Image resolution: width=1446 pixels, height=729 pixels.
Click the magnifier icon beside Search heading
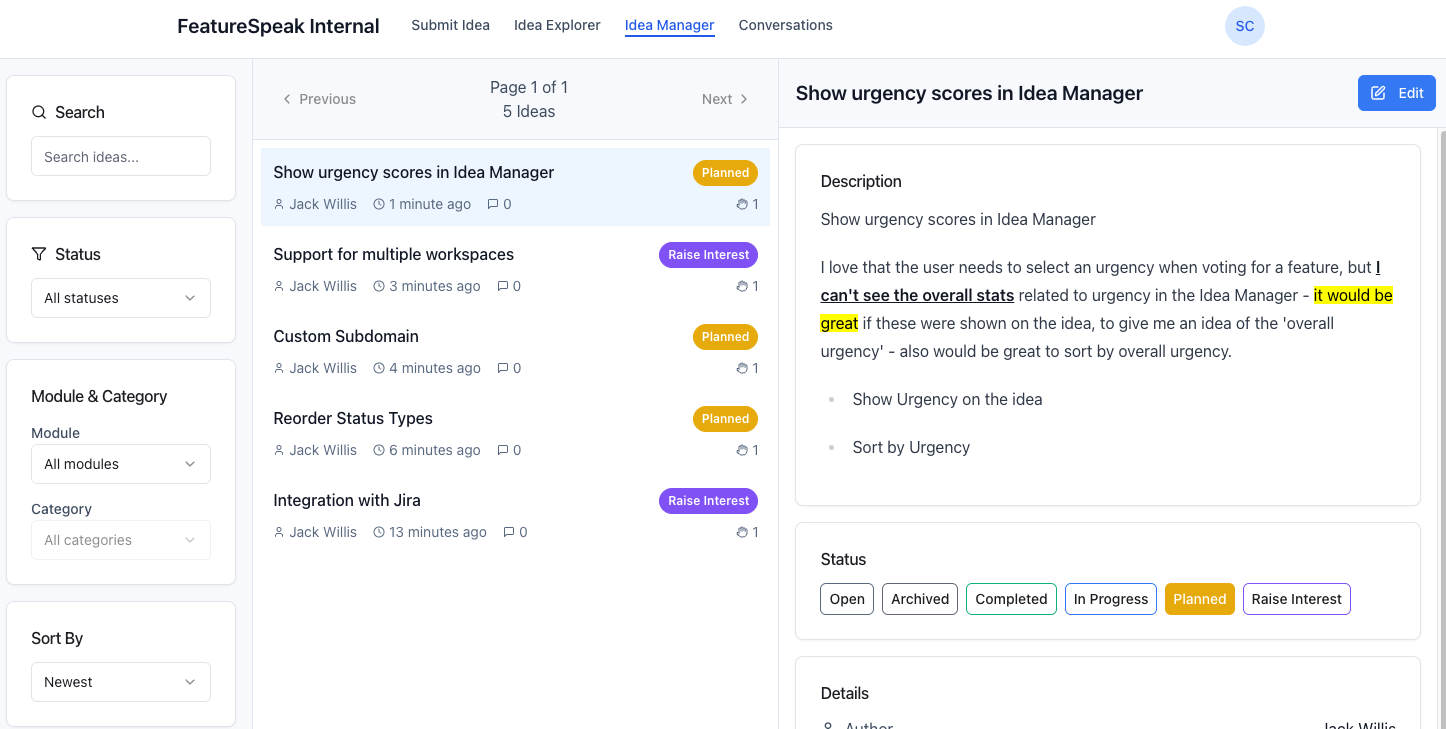(x=39, y=112)
